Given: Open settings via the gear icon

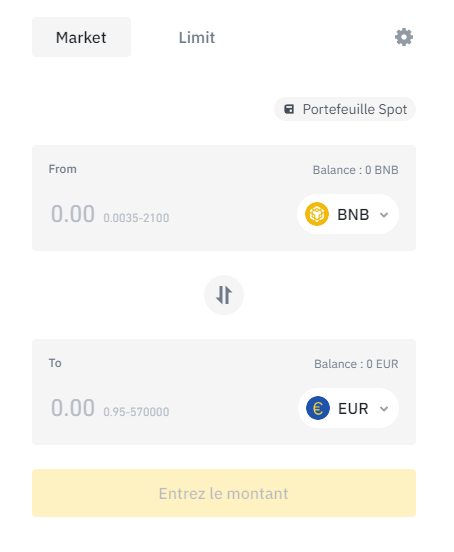Looking at the screenshot, I should point(404,37).
